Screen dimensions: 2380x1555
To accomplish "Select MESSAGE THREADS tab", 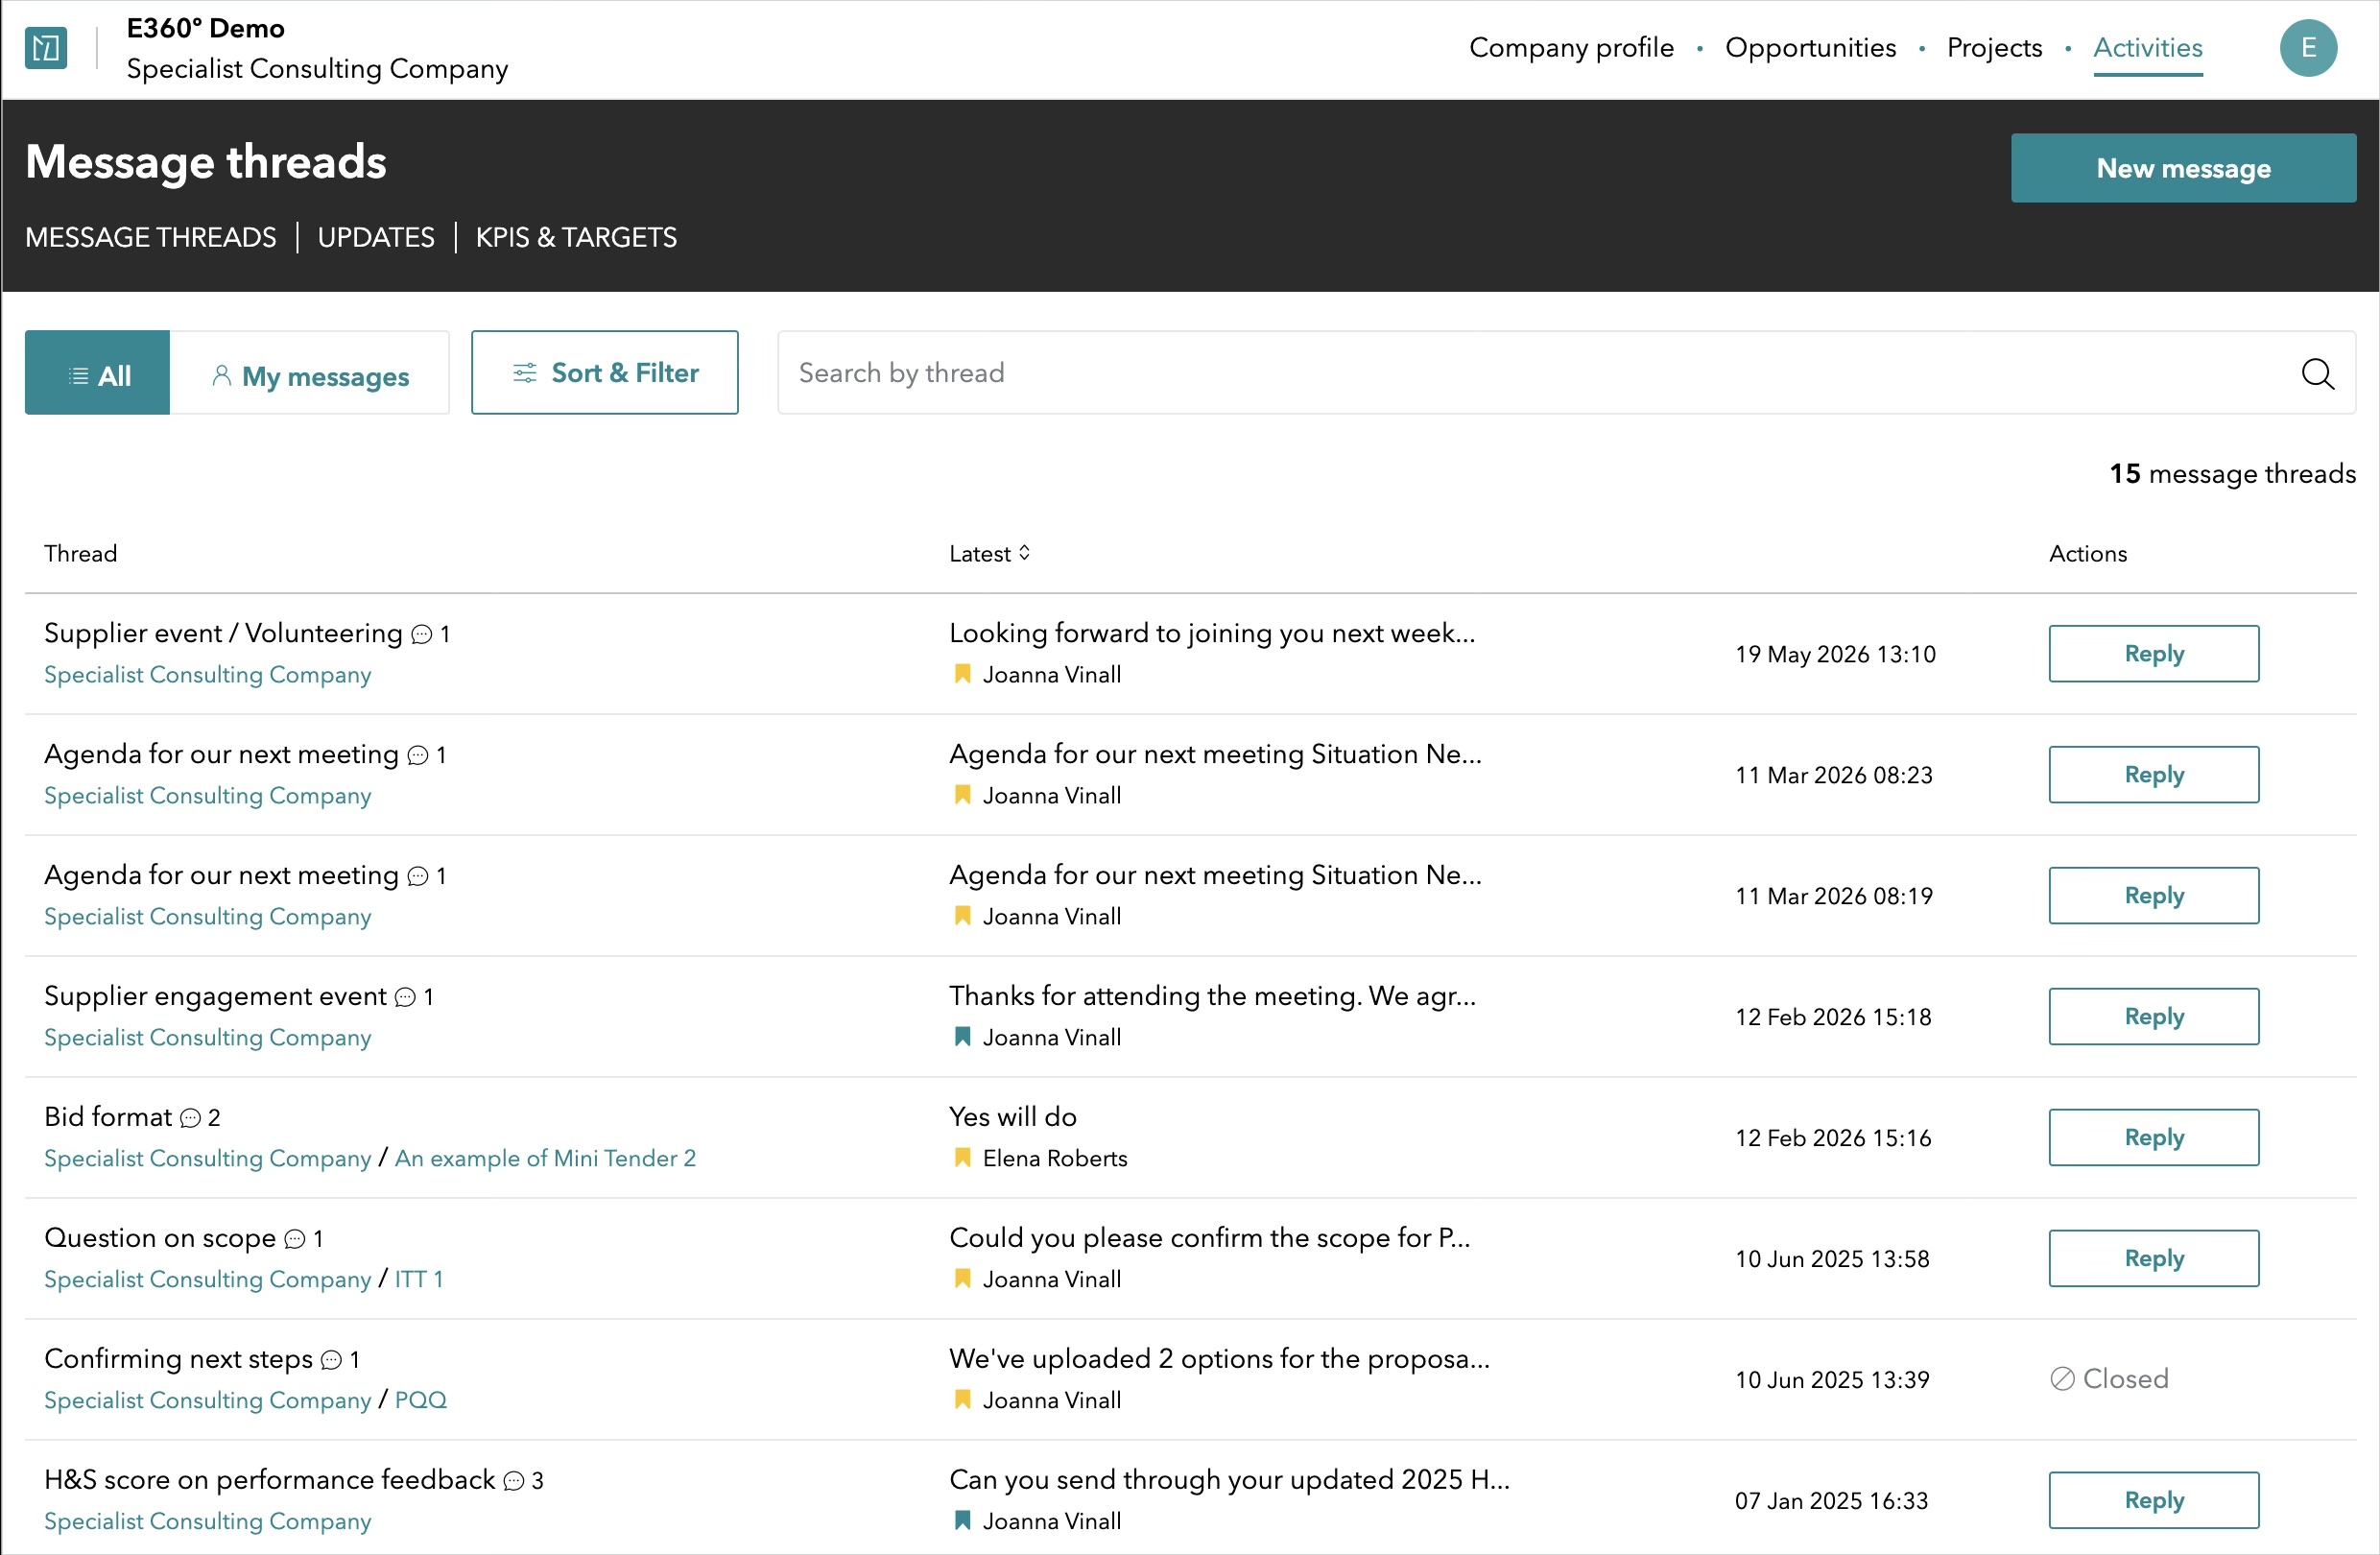I will [x=150, y=237].
